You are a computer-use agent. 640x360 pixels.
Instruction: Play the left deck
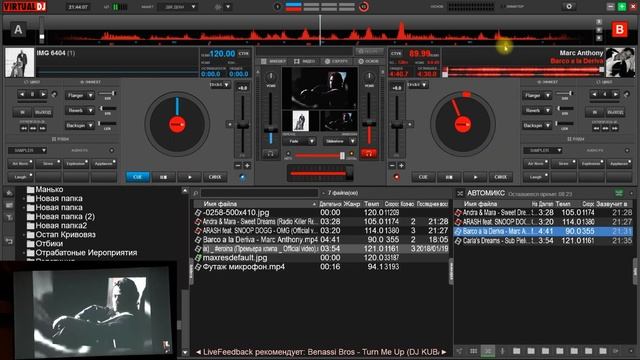tap(189, 177)
